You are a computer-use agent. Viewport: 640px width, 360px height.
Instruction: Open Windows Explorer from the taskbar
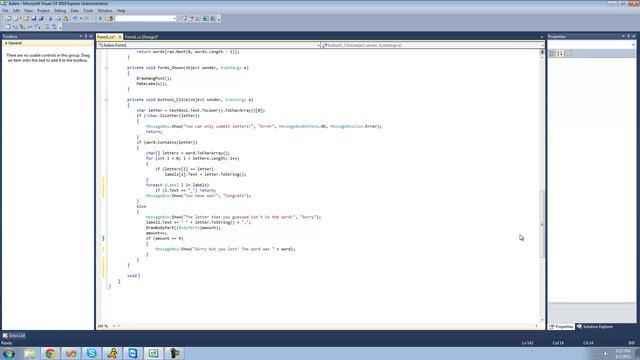(x=29, y=353)
